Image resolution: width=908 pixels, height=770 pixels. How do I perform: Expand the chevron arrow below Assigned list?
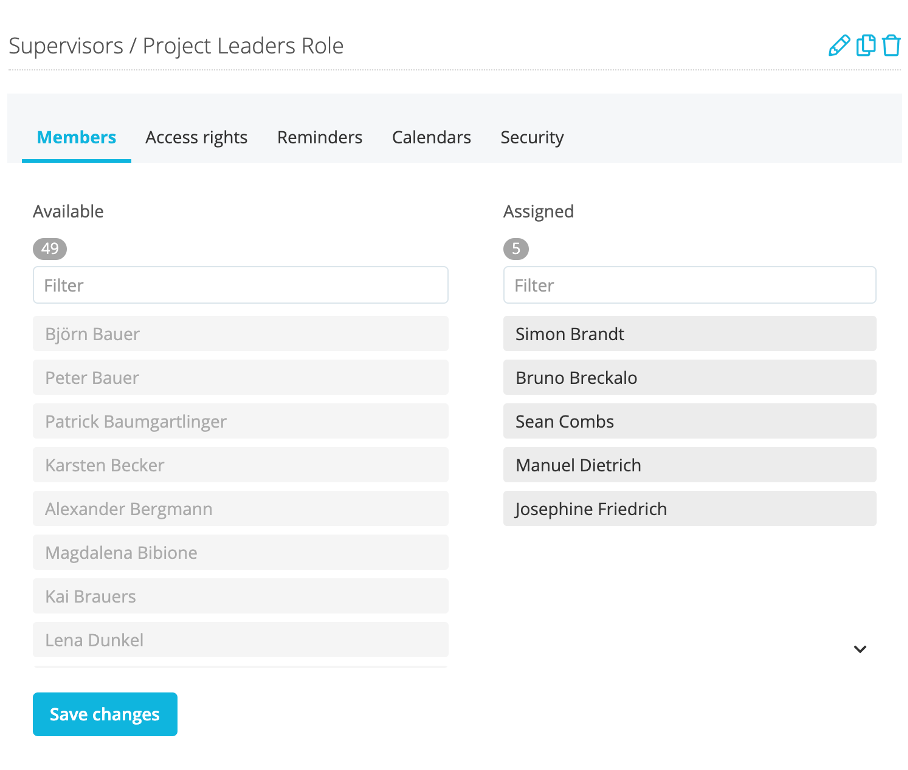point(860,649)
